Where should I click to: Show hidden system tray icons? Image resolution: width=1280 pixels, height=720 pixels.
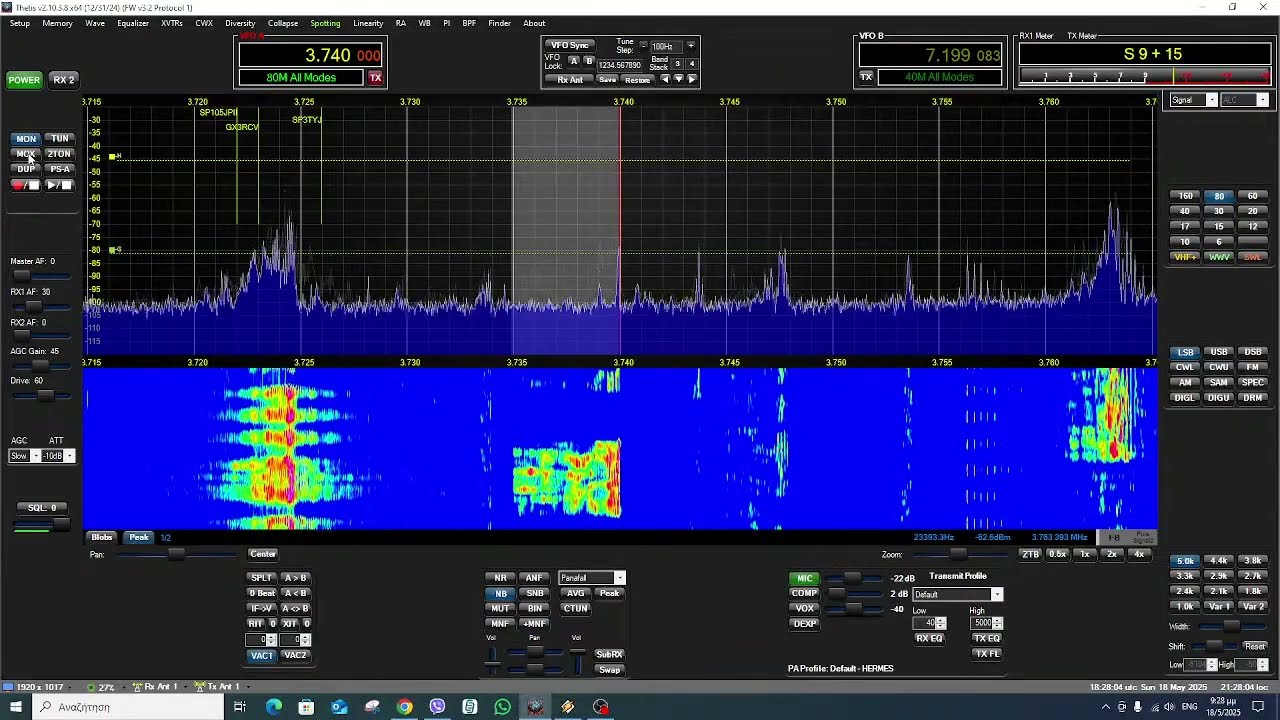point(1105,707)
